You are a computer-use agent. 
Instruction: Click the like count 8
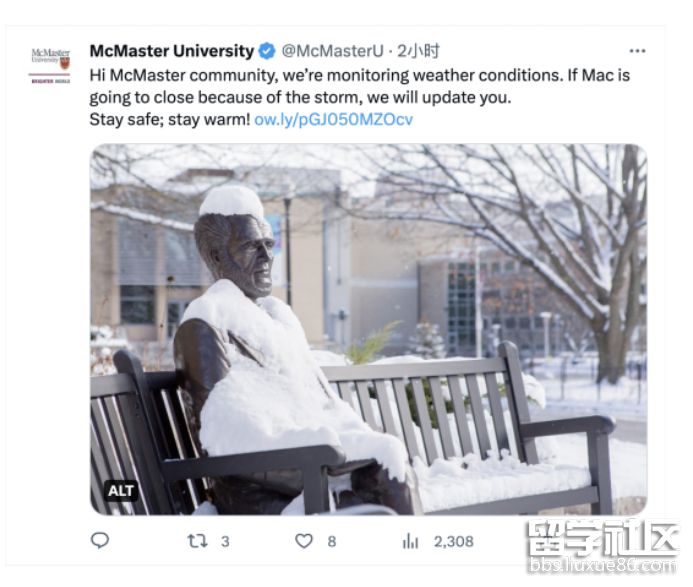tap(332, 541)
